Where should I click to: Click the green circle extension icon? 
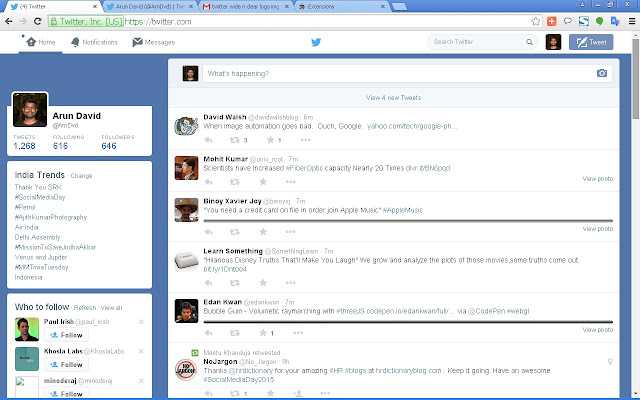[x=599, y=21]
